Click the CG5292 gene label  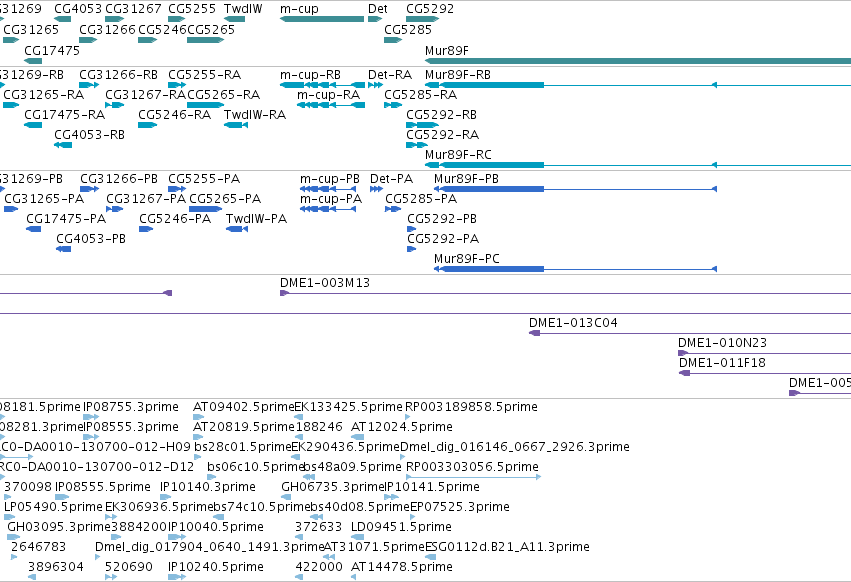[430, 9]
